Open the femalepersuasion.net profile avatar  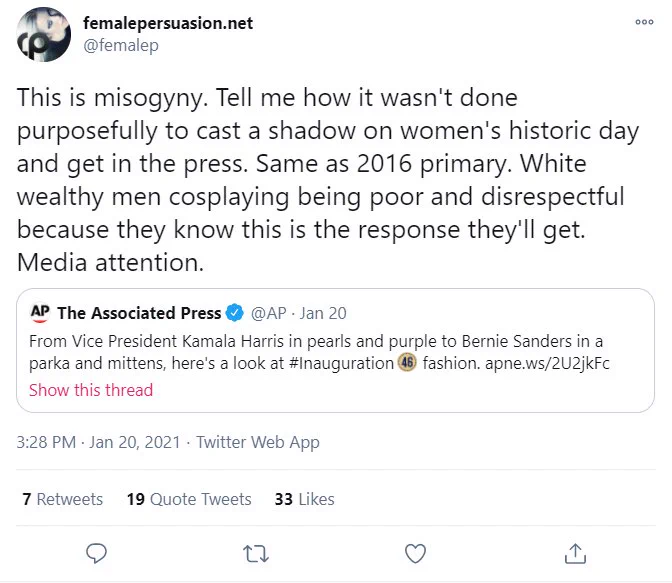[43, 34]
